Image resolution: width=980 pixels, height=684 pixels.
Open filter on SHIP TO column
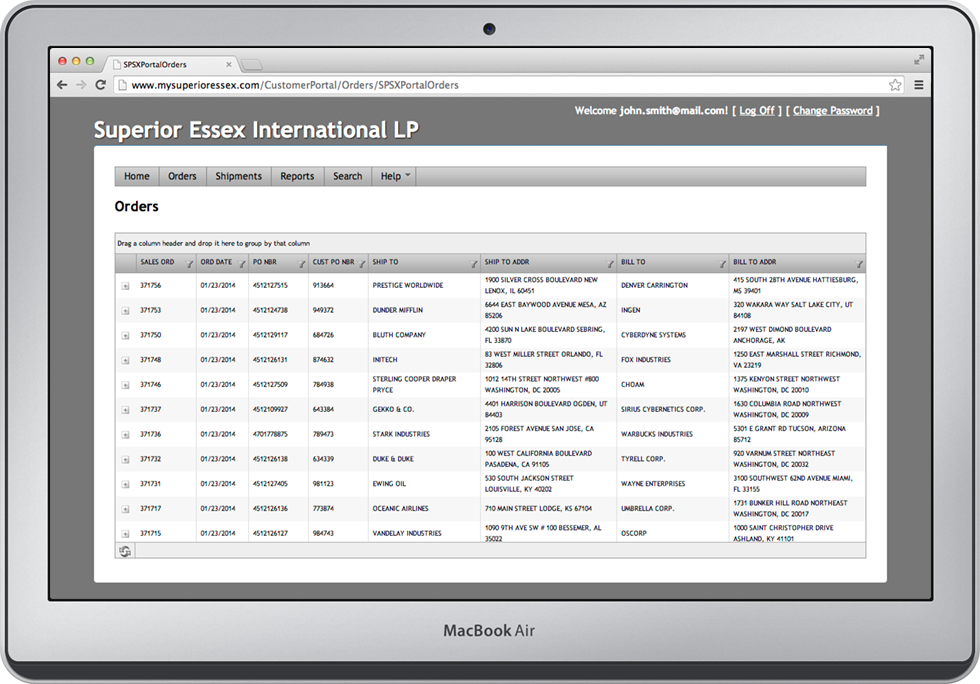point(474,264)
